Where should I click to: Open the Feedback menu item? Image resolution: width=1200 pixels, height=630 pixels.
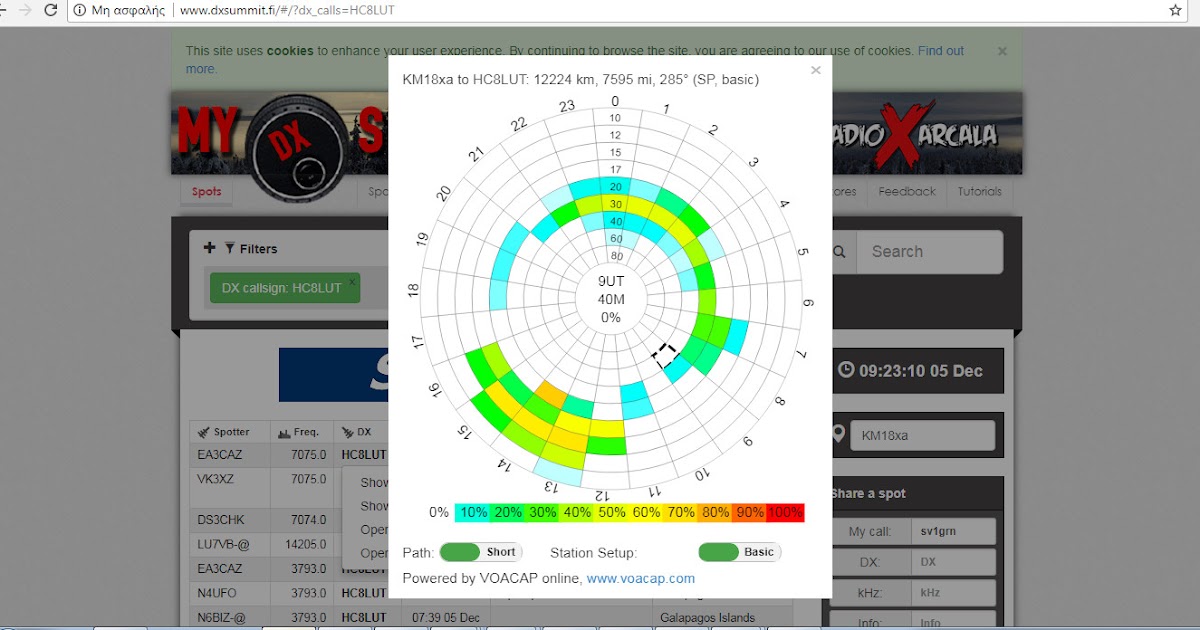906,192
